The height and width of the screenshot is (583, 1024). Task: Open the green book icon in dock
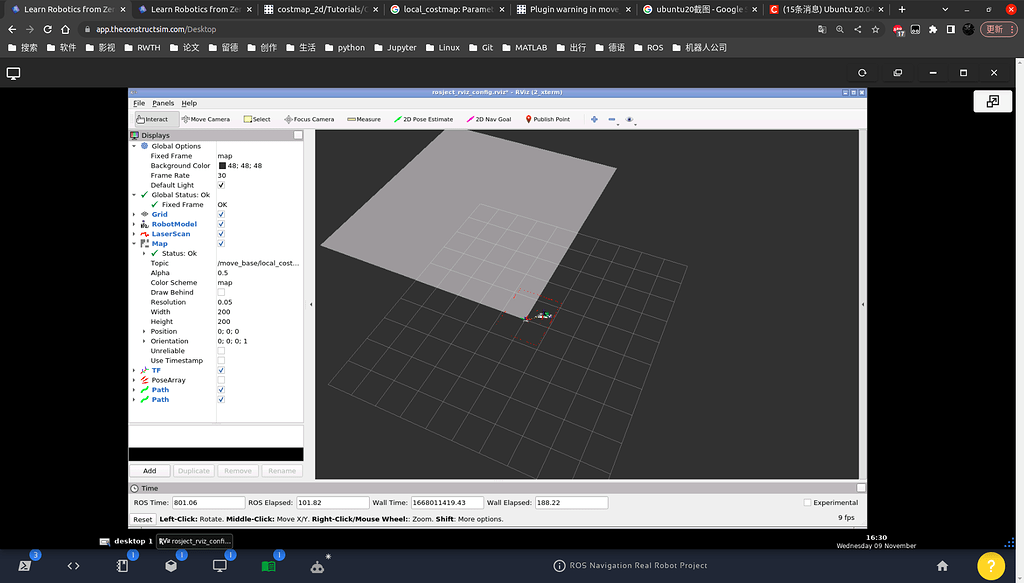(268, 566)
